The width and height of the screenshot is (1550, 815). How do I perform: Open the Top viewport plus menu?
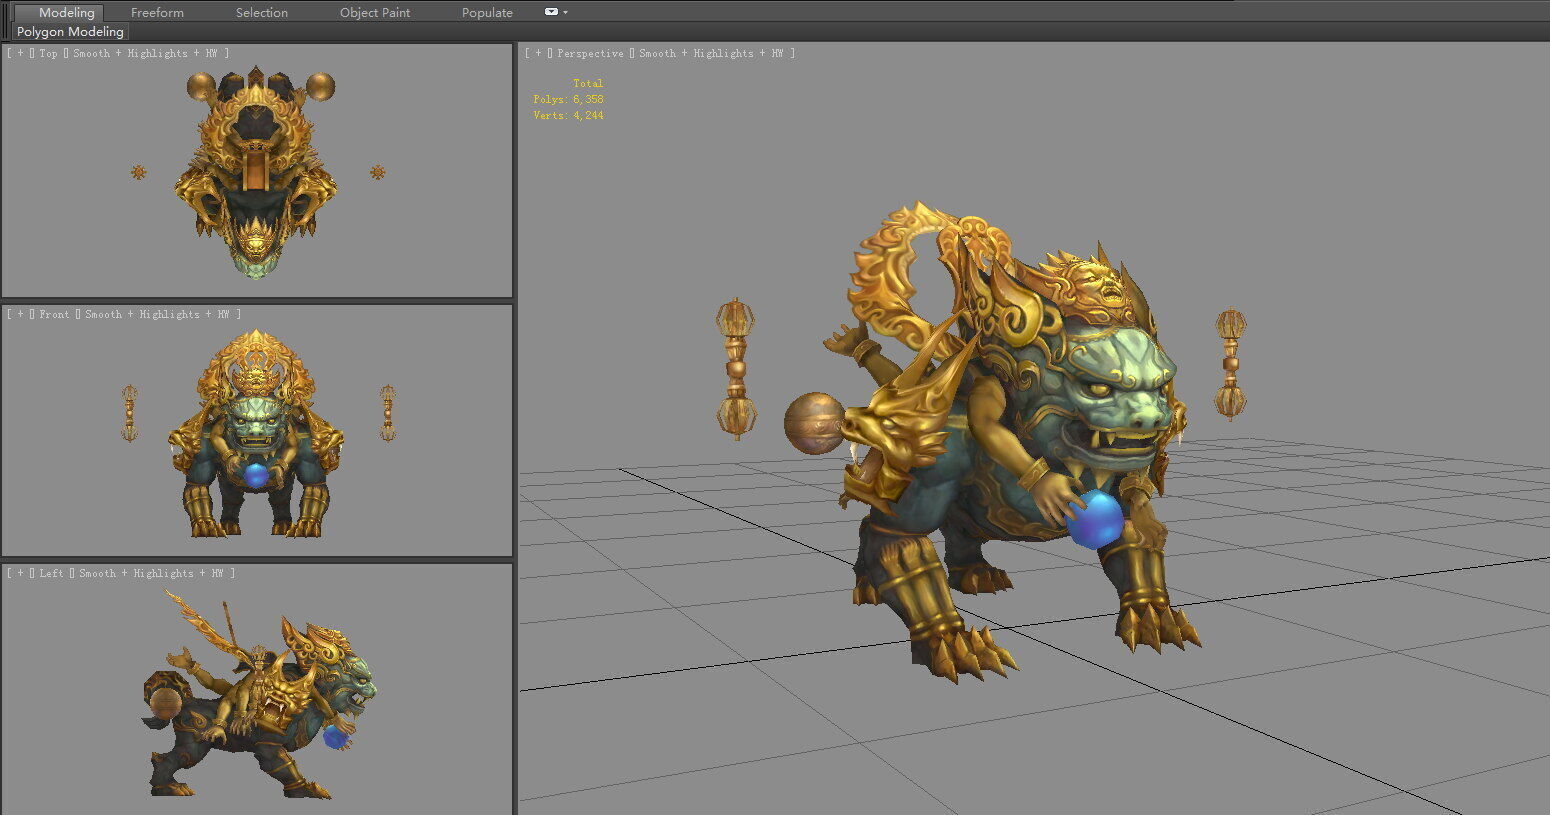[x=20, y=53]
